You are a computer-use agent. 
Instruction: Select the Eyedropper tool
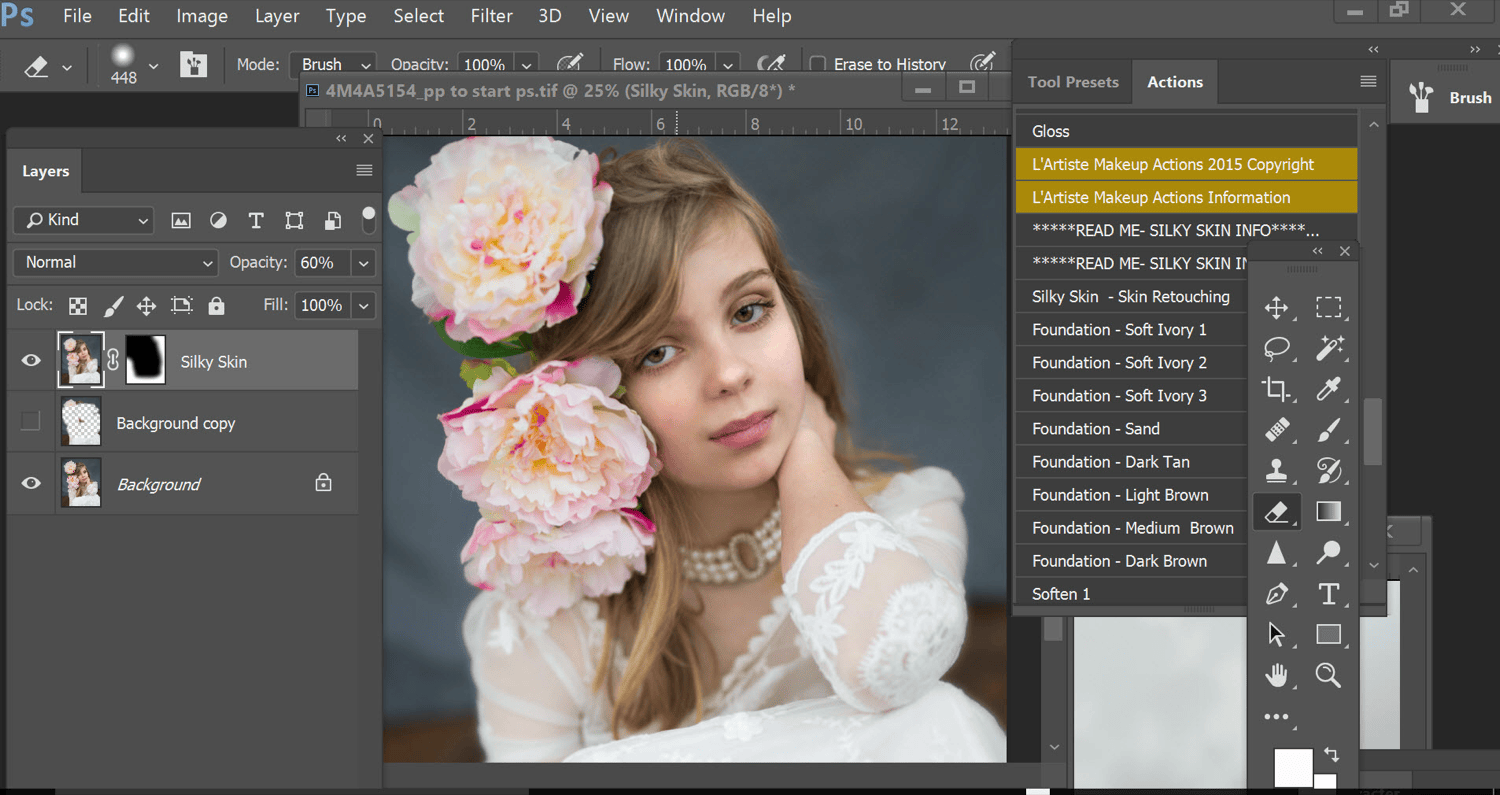pos(1328,389)
